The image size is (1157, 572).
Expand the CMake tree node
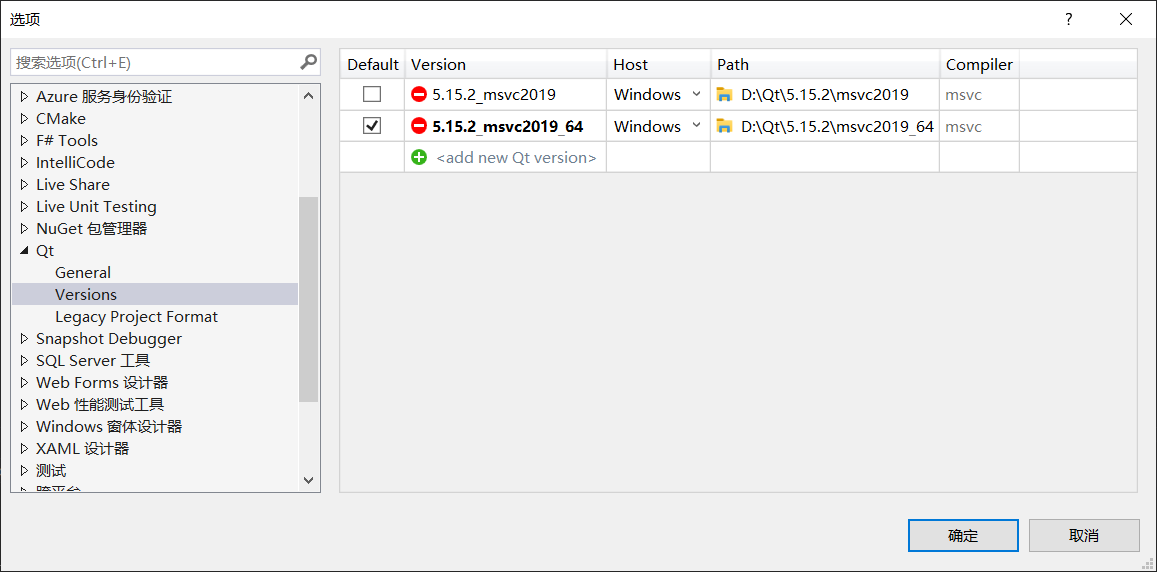coord(24,119)
